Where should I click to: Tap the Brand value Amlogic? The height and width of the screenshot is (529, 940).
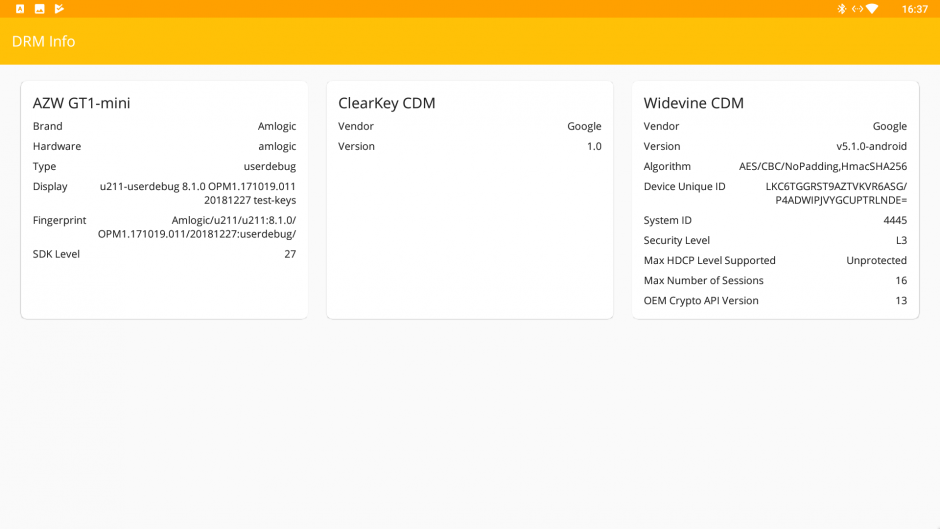pyautogui.click(x=277, y=127)
